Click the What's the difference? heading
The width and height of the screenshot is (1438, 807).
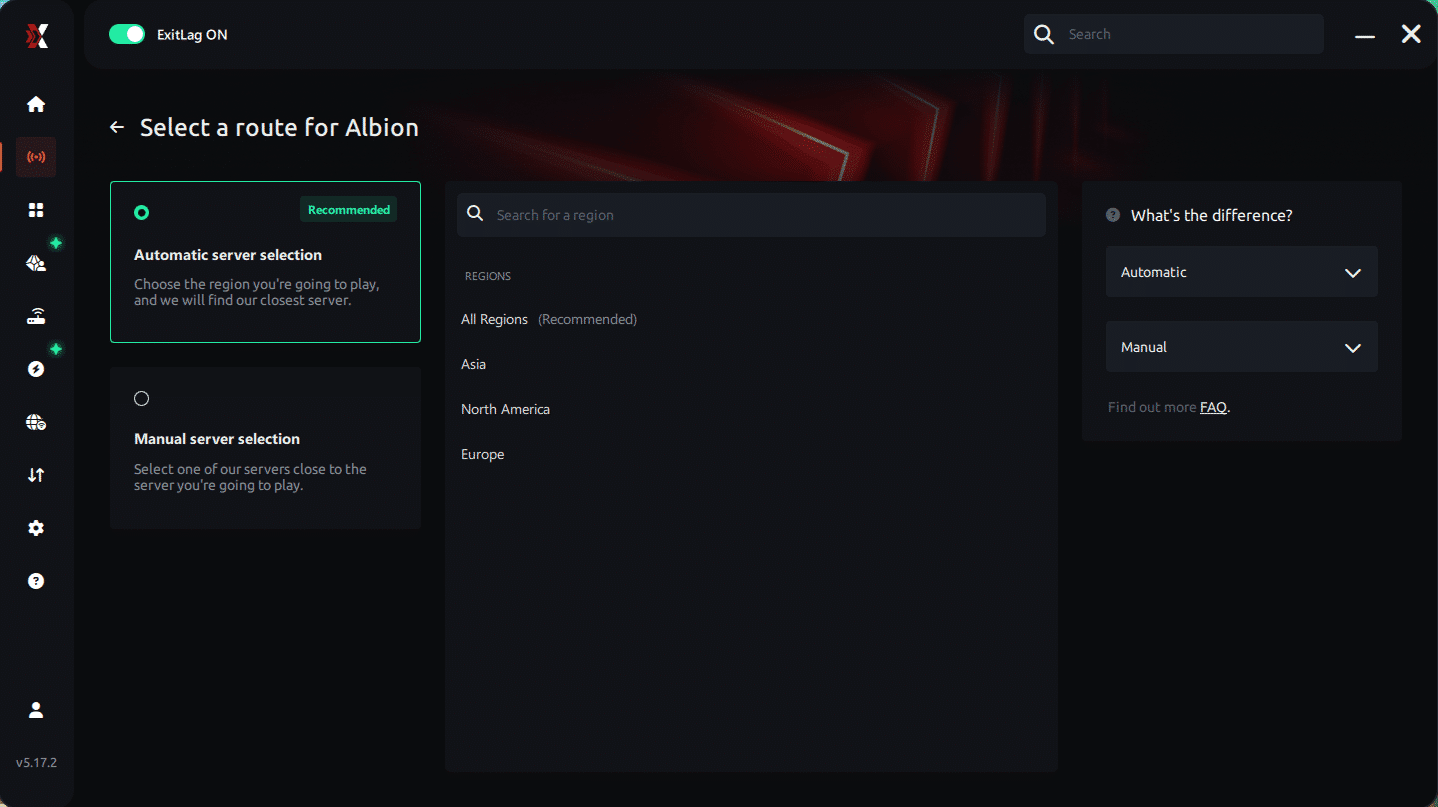tap(1211, 215)
